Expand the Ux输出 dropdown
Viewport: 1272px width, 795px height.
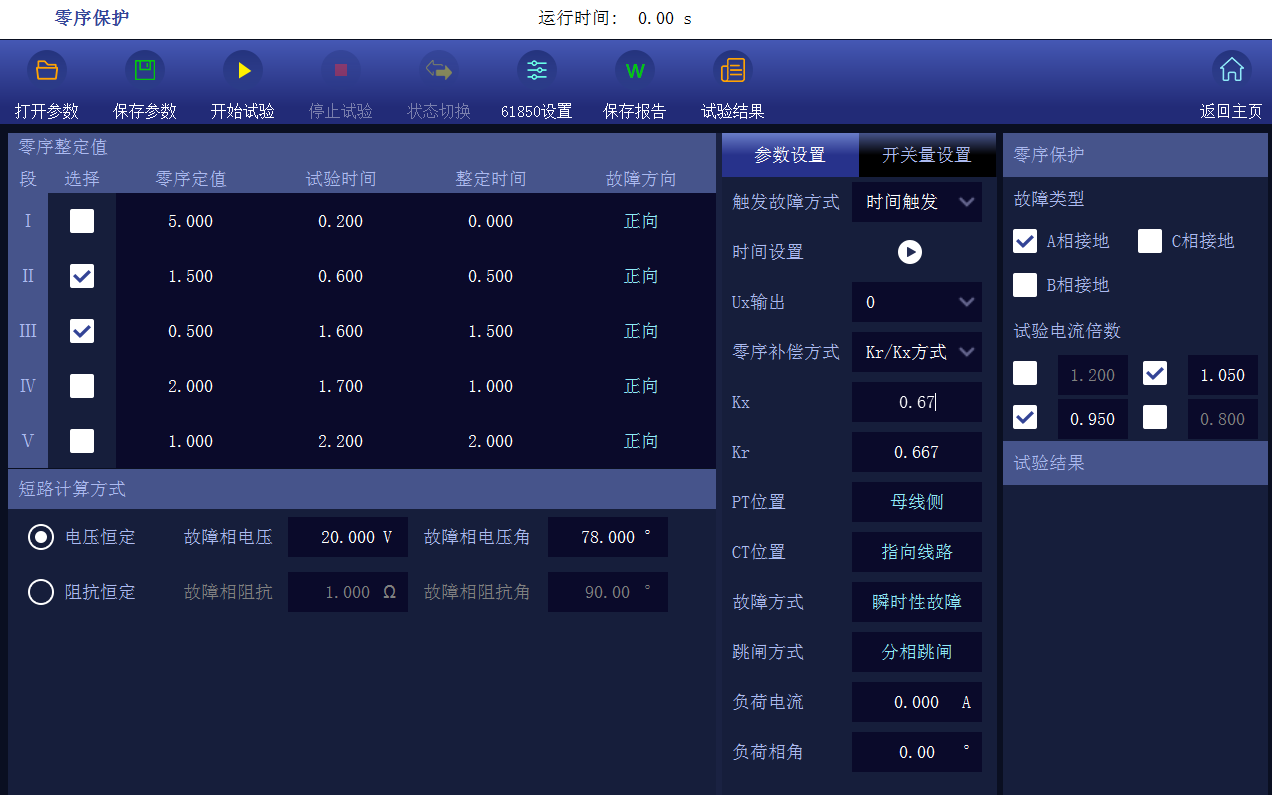[917, 302]
